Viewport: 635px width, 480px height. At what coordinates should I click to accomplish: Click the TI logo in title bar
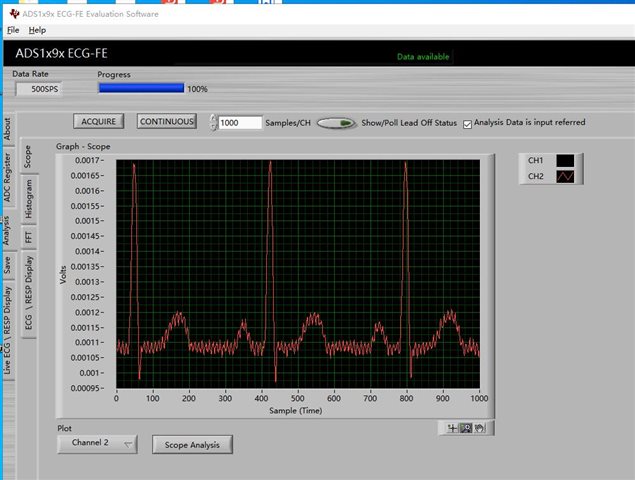tap(14, 14)
